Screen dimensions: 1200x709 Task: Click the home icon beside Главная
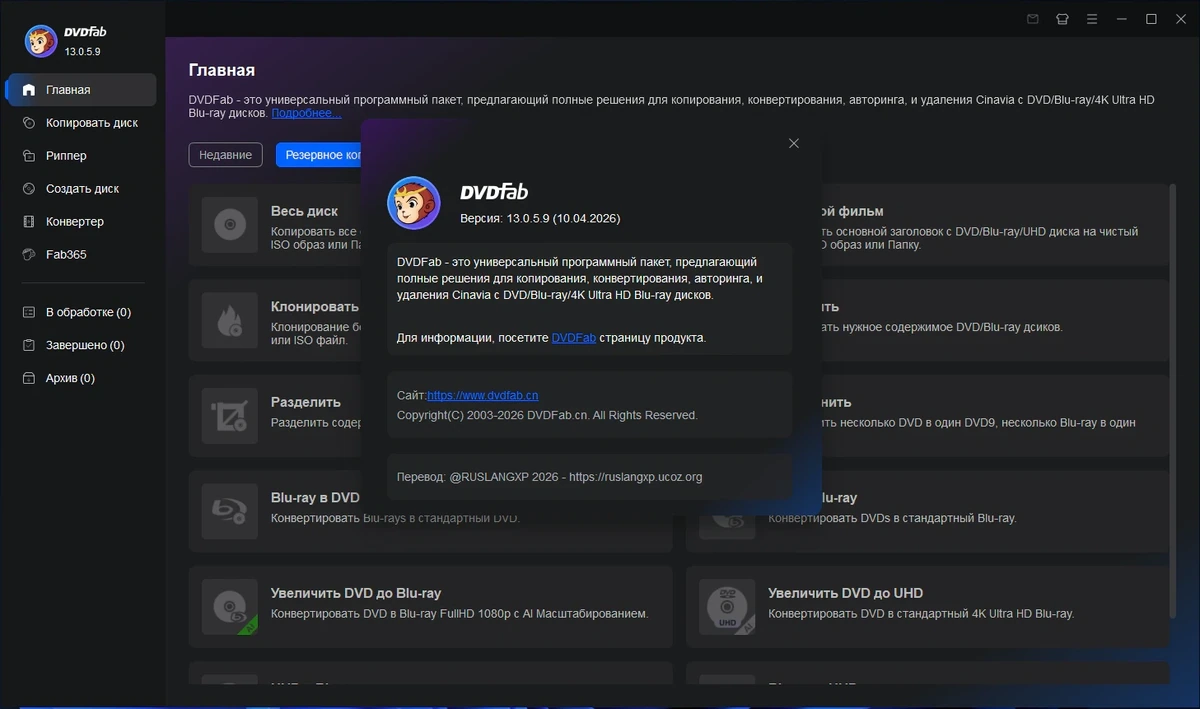coord(29,89)
